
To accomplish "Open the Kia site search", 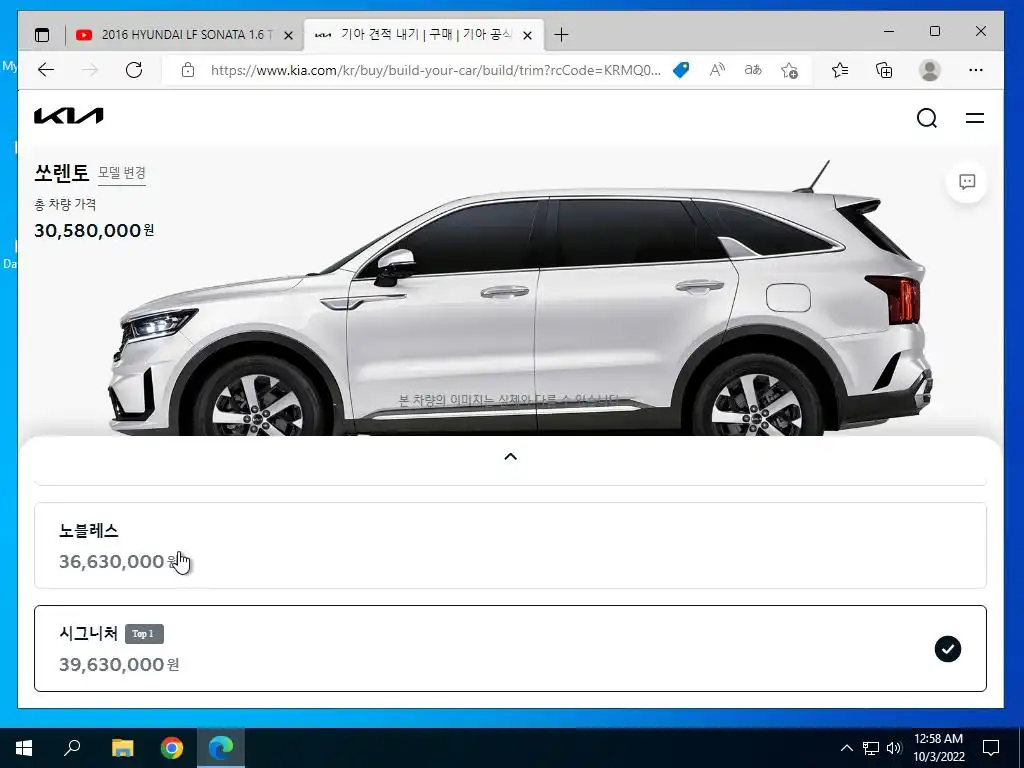I will coord(927,118).
